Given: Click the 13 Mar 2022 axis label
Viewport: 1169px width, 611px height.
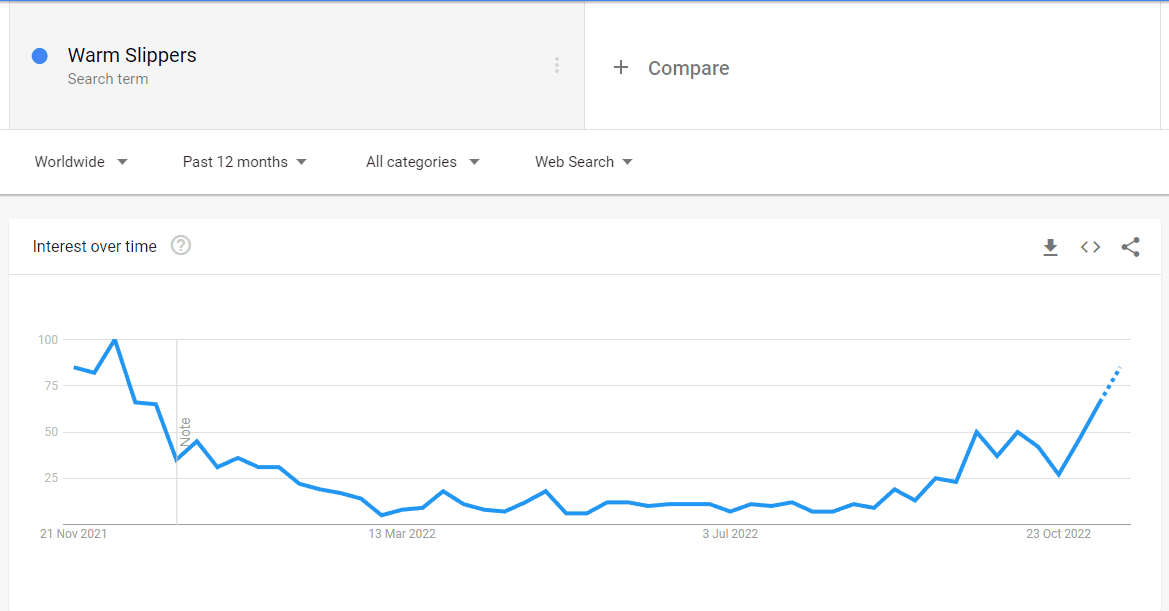Looking at the screenshot, I should point(402,534).
